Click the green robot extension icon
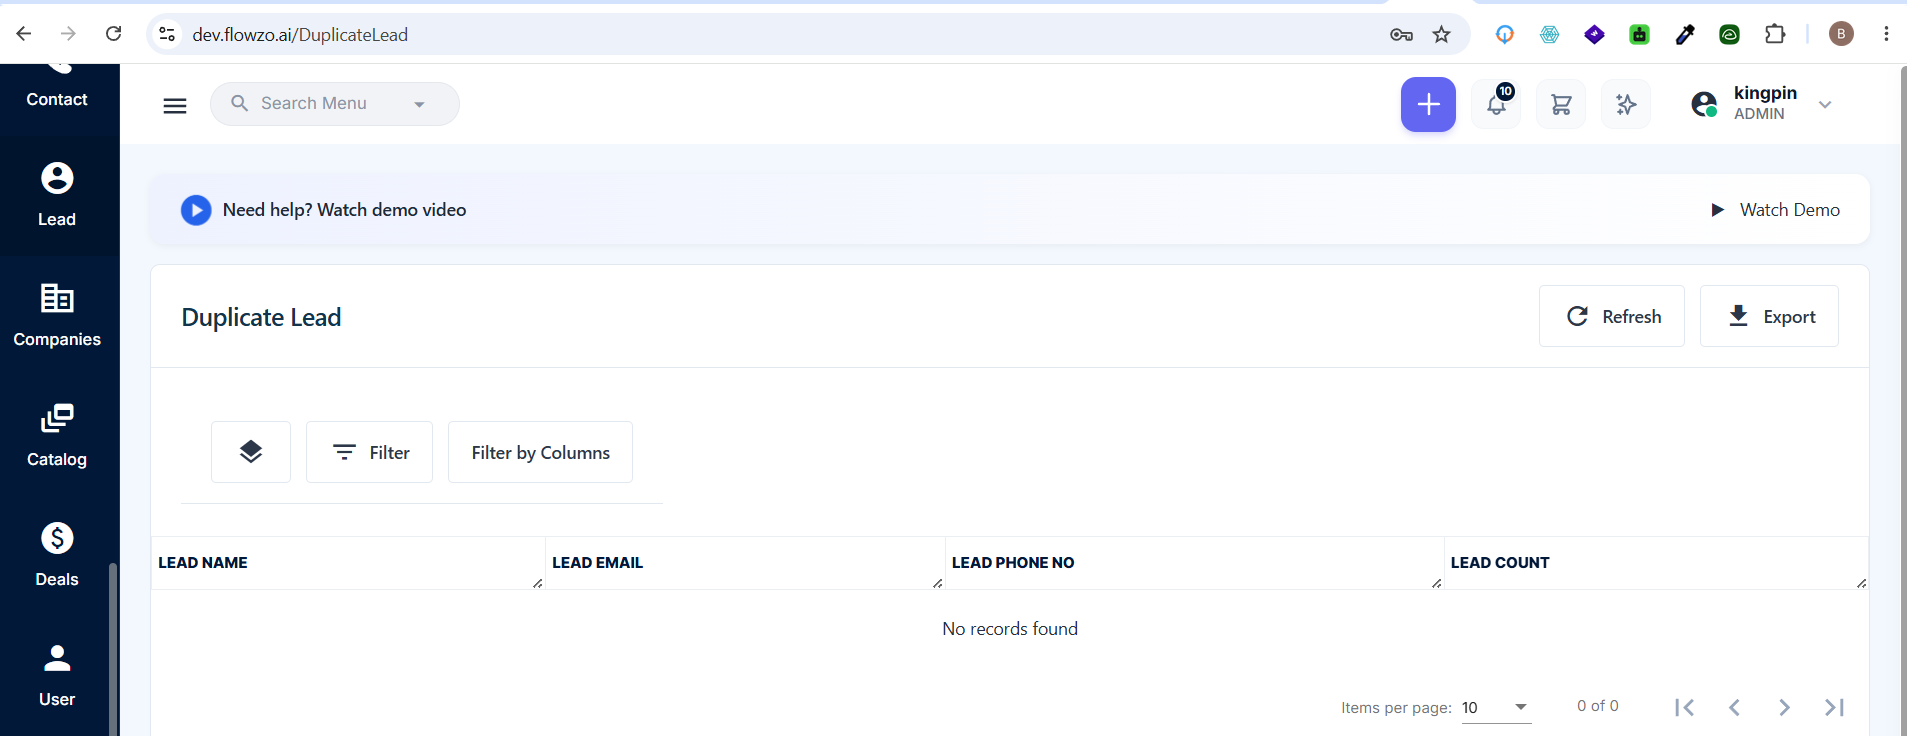Viewport: 1907px width, 736px height. point(1640,35)
